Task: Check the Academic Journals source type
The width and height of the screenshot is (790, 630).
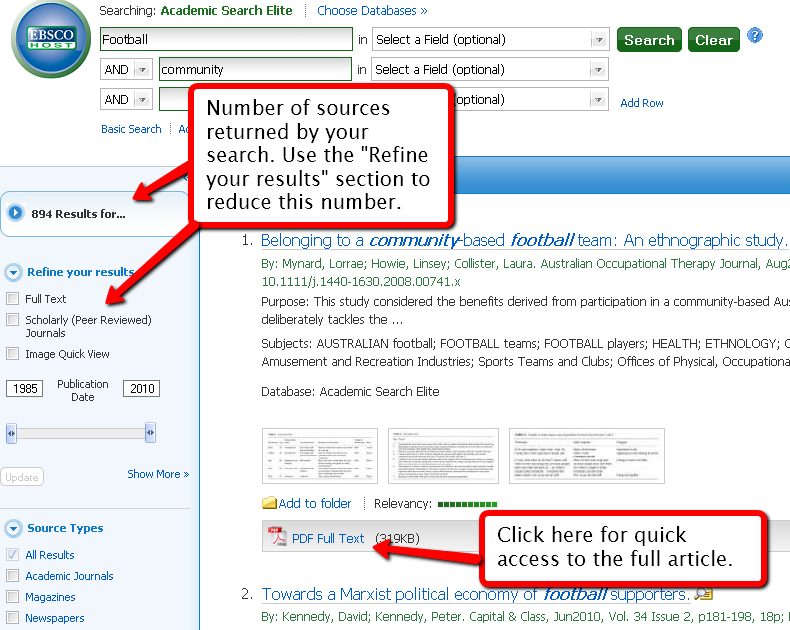Action: (13, 576)
